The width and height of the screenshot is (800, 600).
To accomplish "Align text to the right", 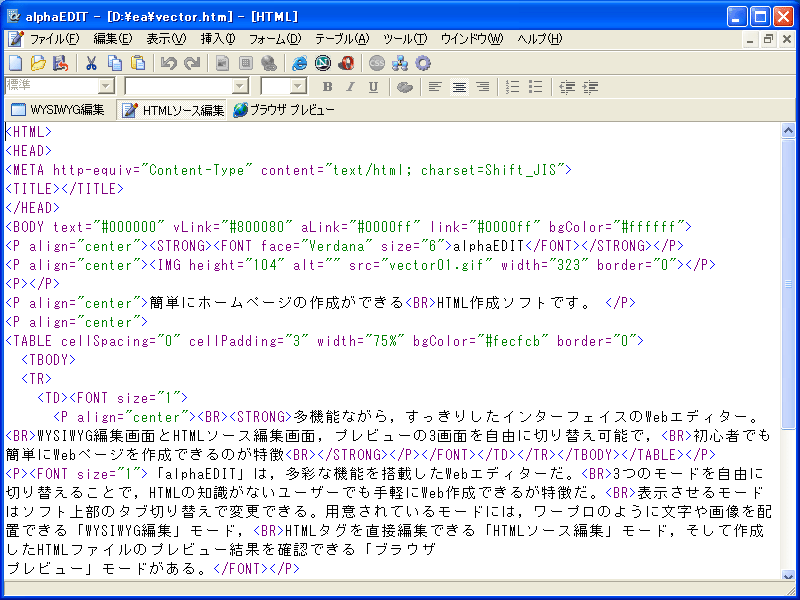I will point(483,87).
